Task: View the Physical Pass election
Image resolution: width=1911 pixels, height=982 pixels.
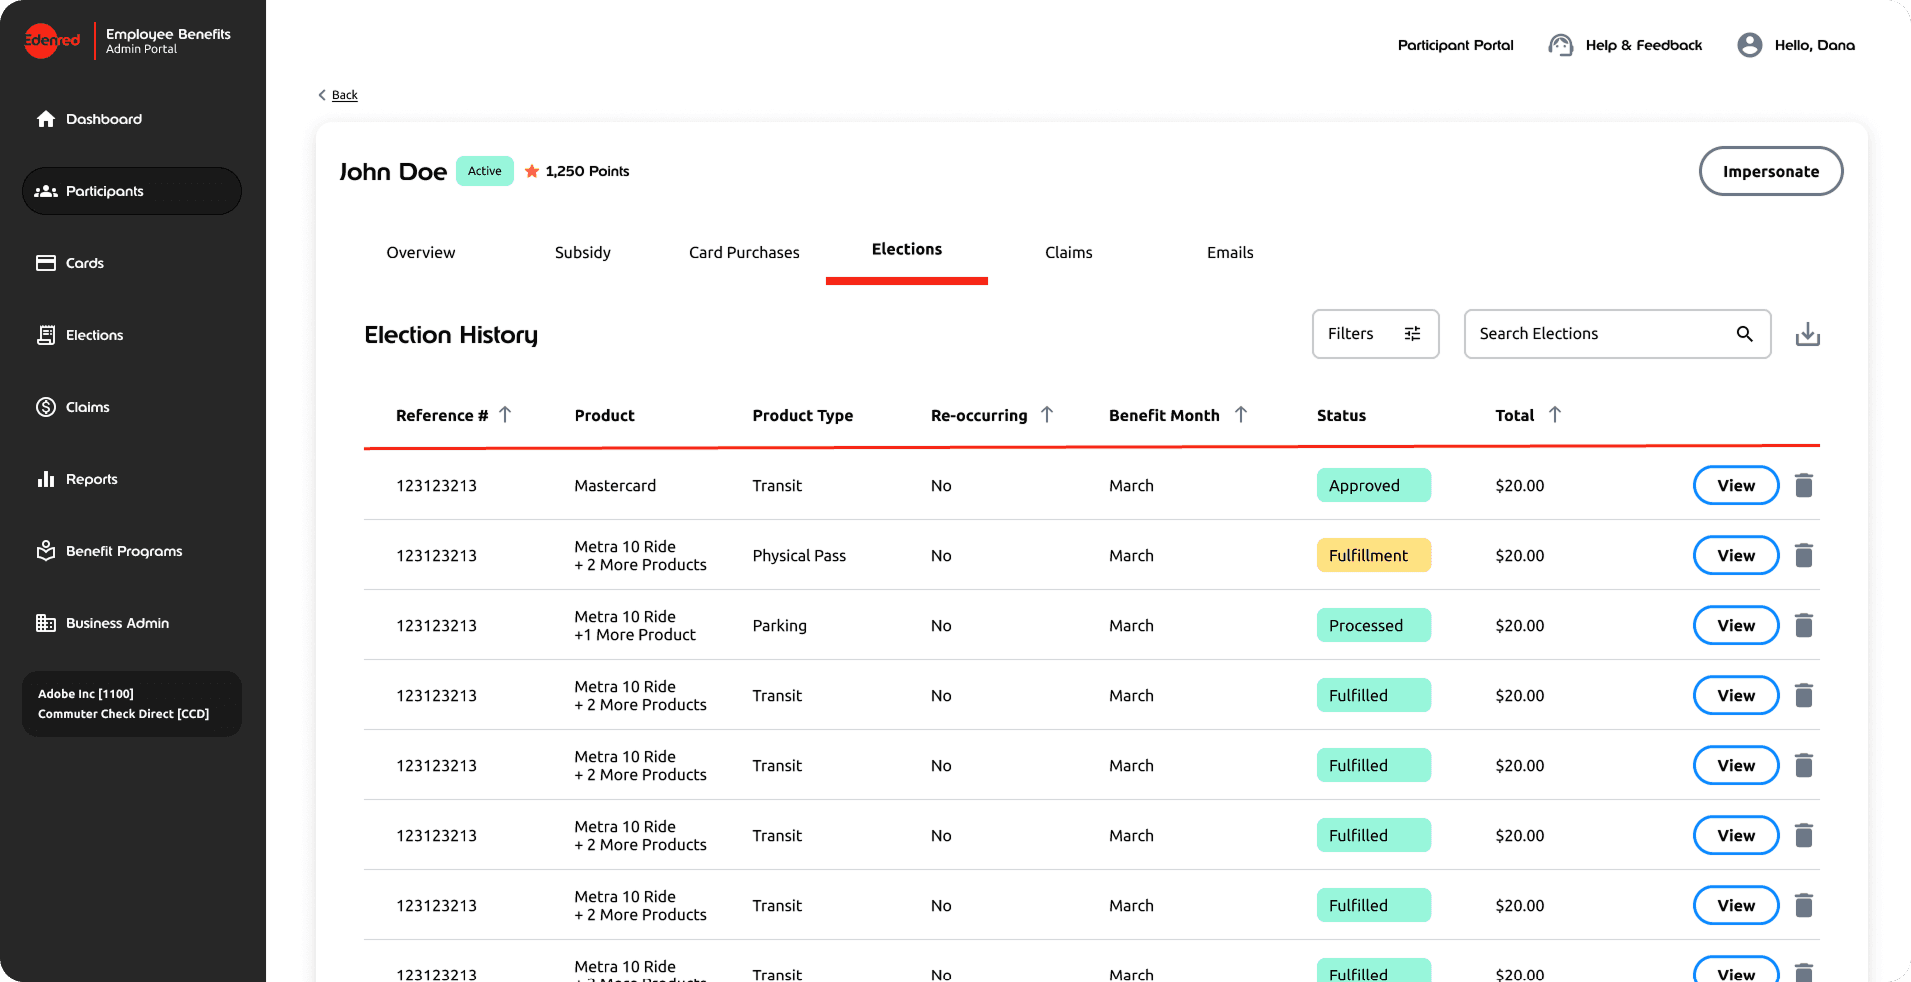Action: (1736, 555)
